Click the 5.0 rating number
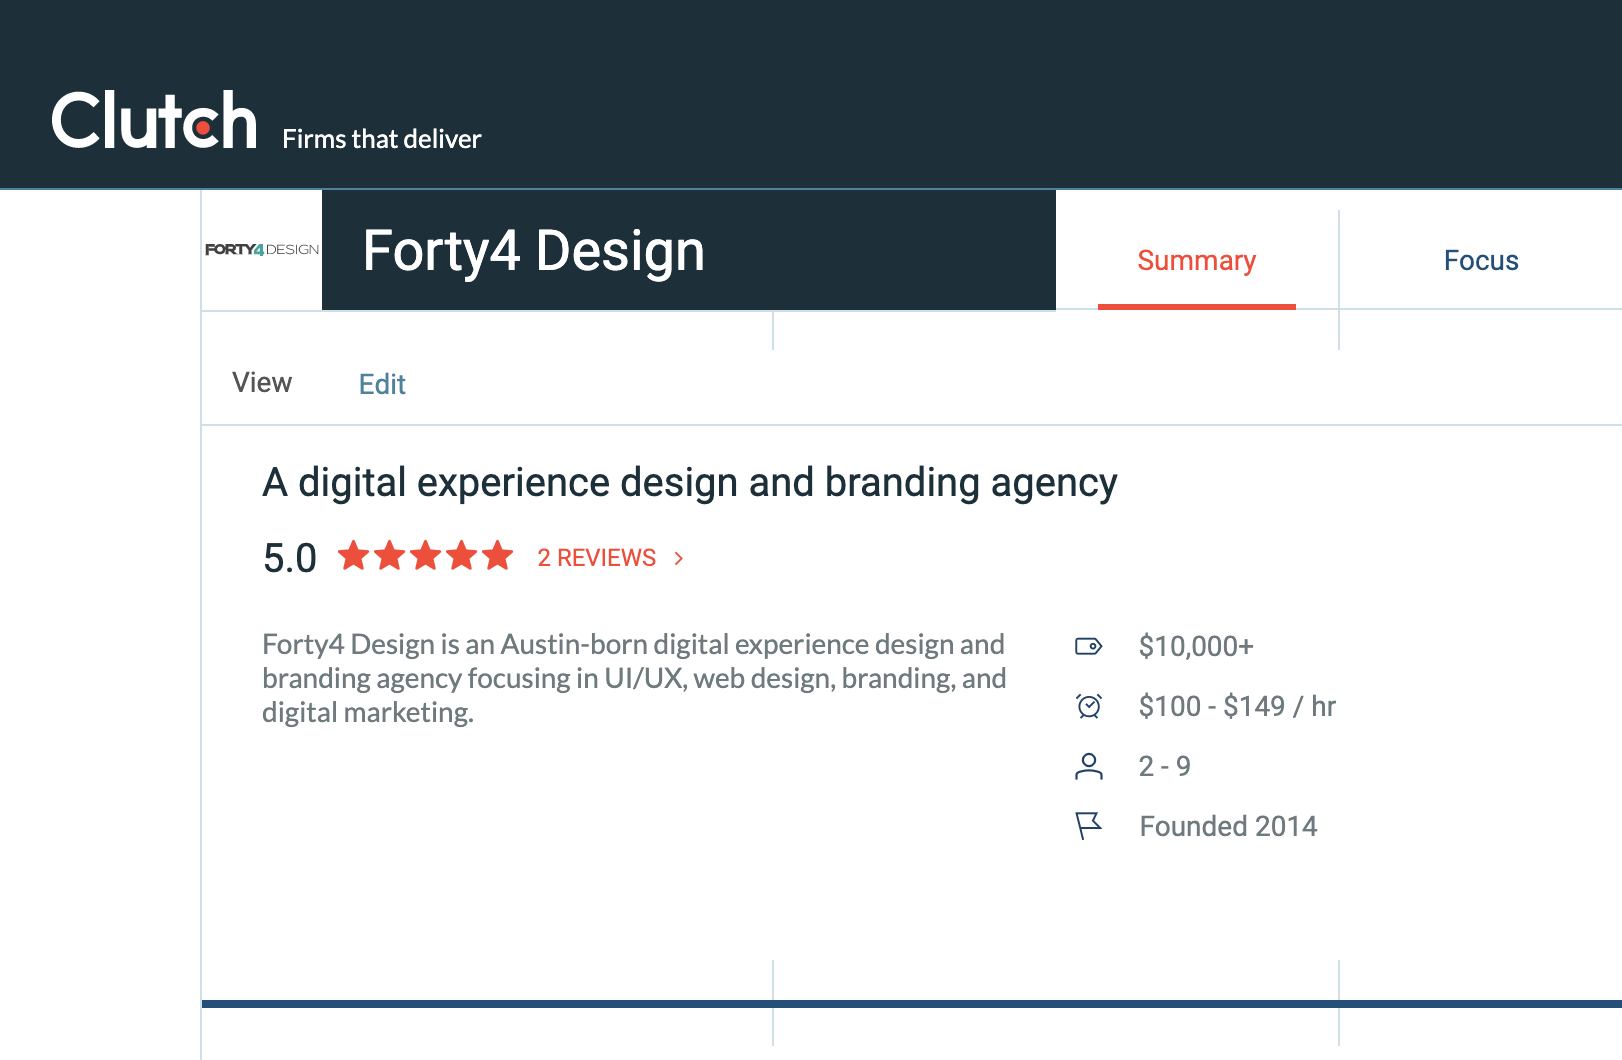This screenshot has height=1060, width=1622. (290, 558)
